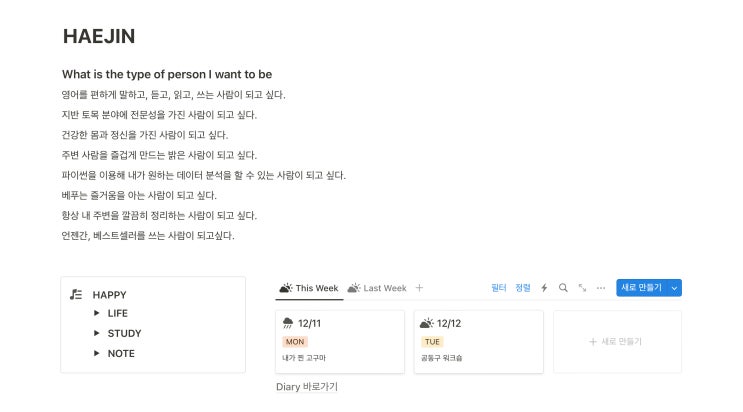Click the expand full page arrows icon
Screen dimensions: 743x412
(x=582, y=288)
